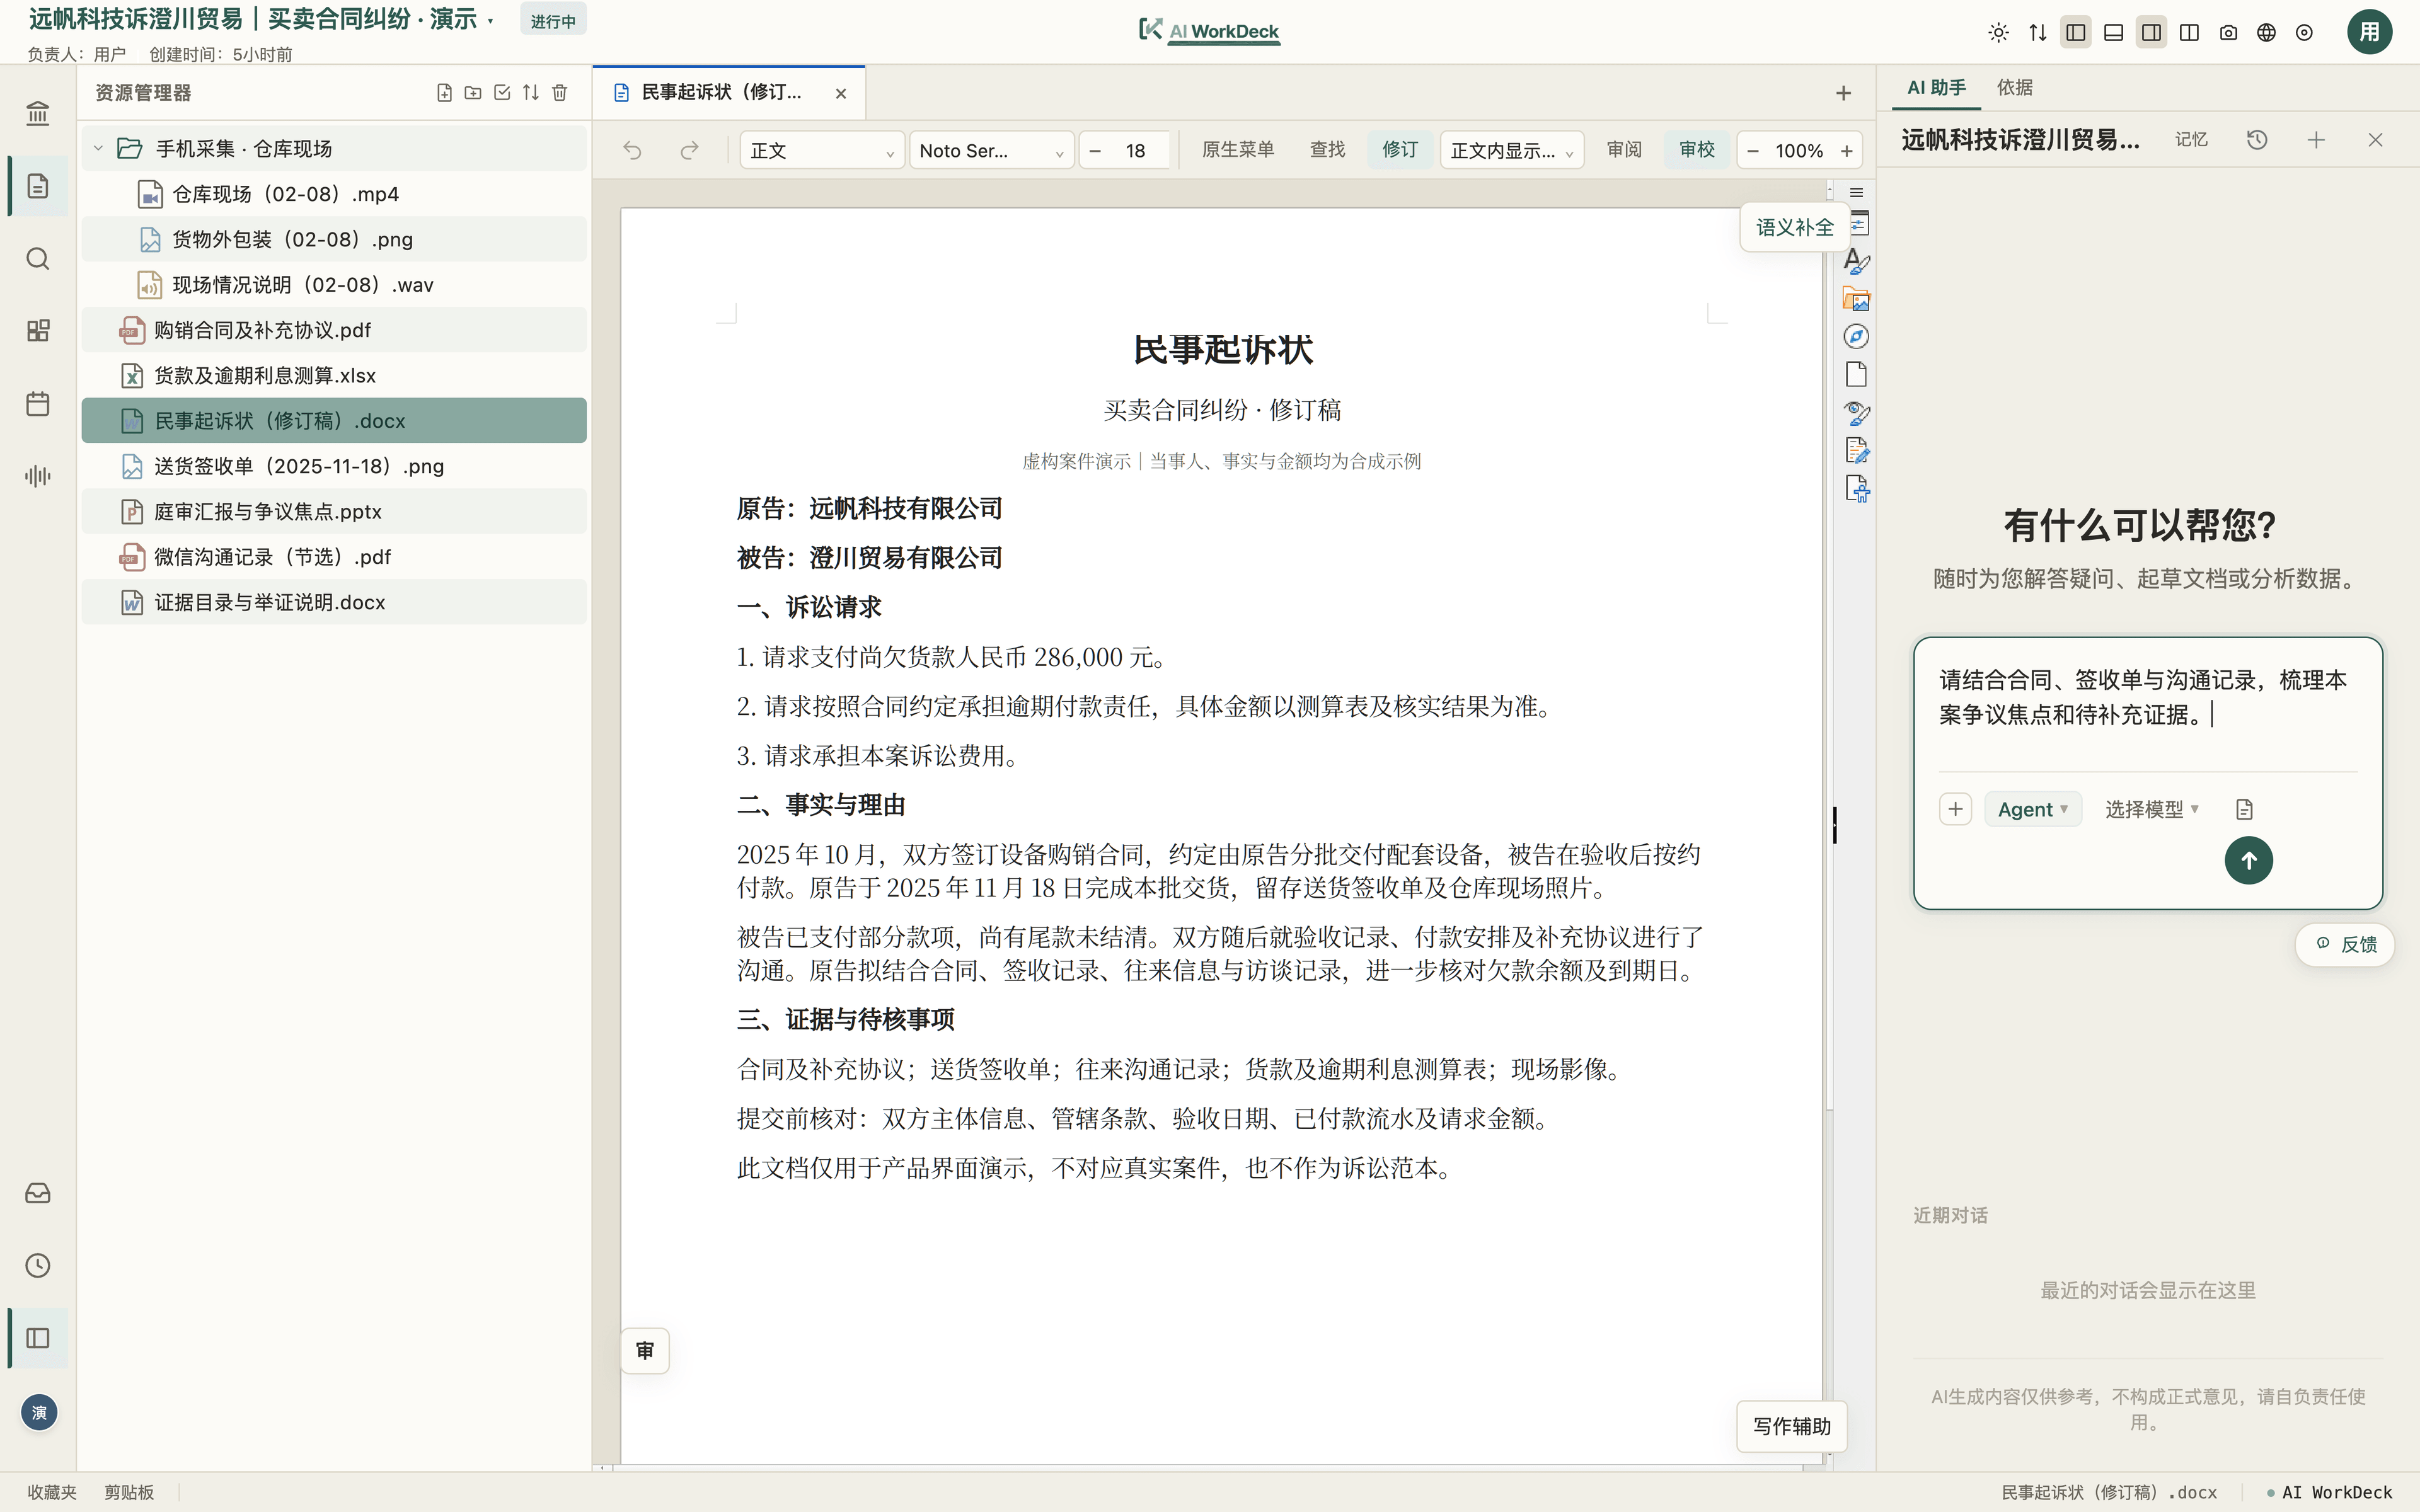Image resolution: width=2420 pixels, height=1512 pixels.
Task: Collapse the 手机采集 · 仓库现场 folder
Action: (98, 148)
